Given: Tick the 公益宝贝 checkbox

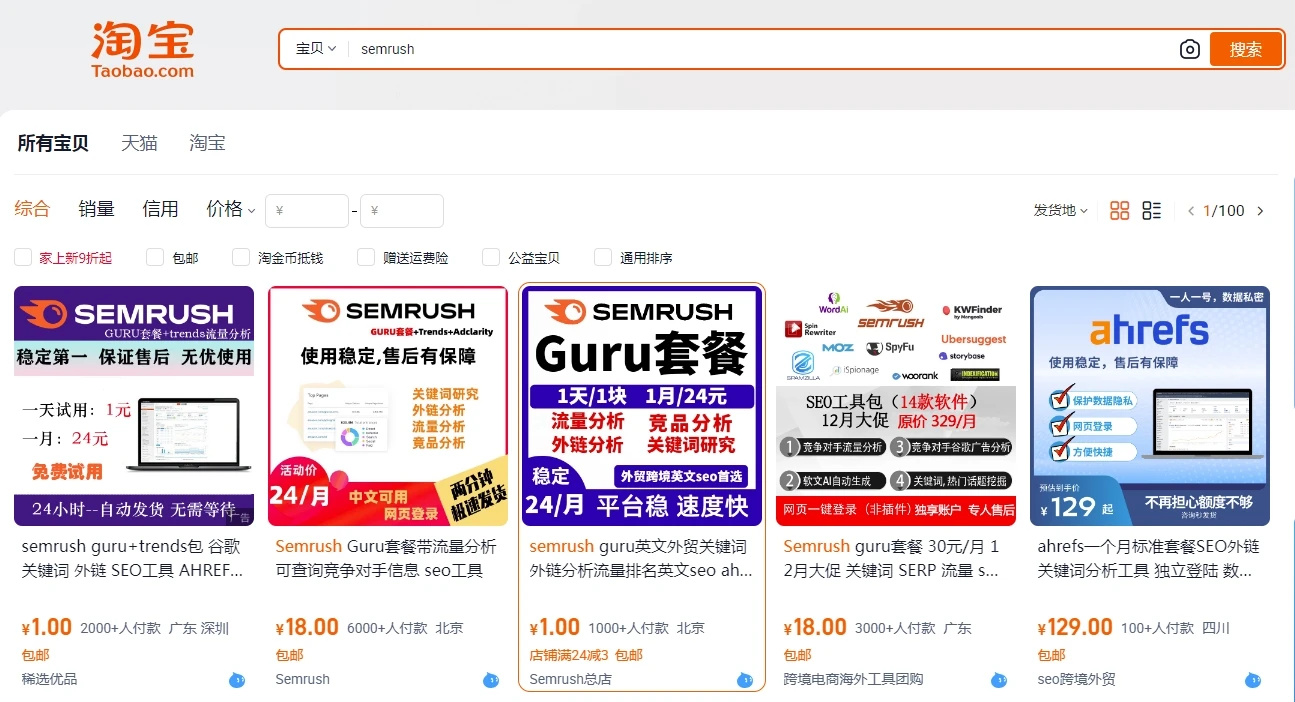Looking at the screenshot, I should (x=491, y=257).
